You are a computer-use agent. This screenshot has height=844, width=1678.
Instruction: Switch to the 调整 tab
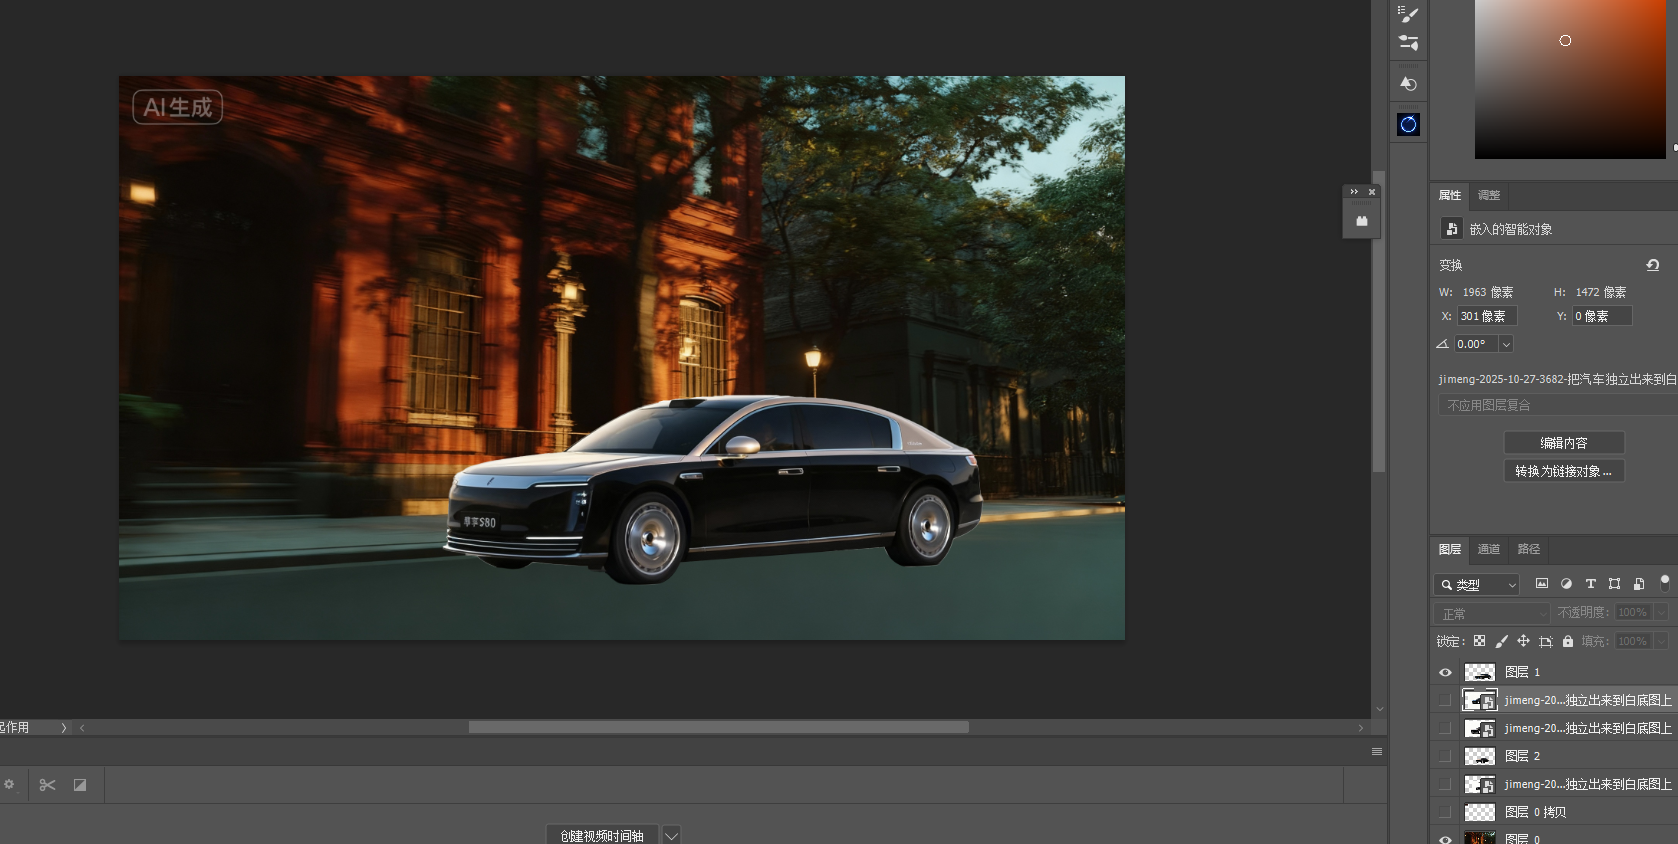click(1489, 195)
